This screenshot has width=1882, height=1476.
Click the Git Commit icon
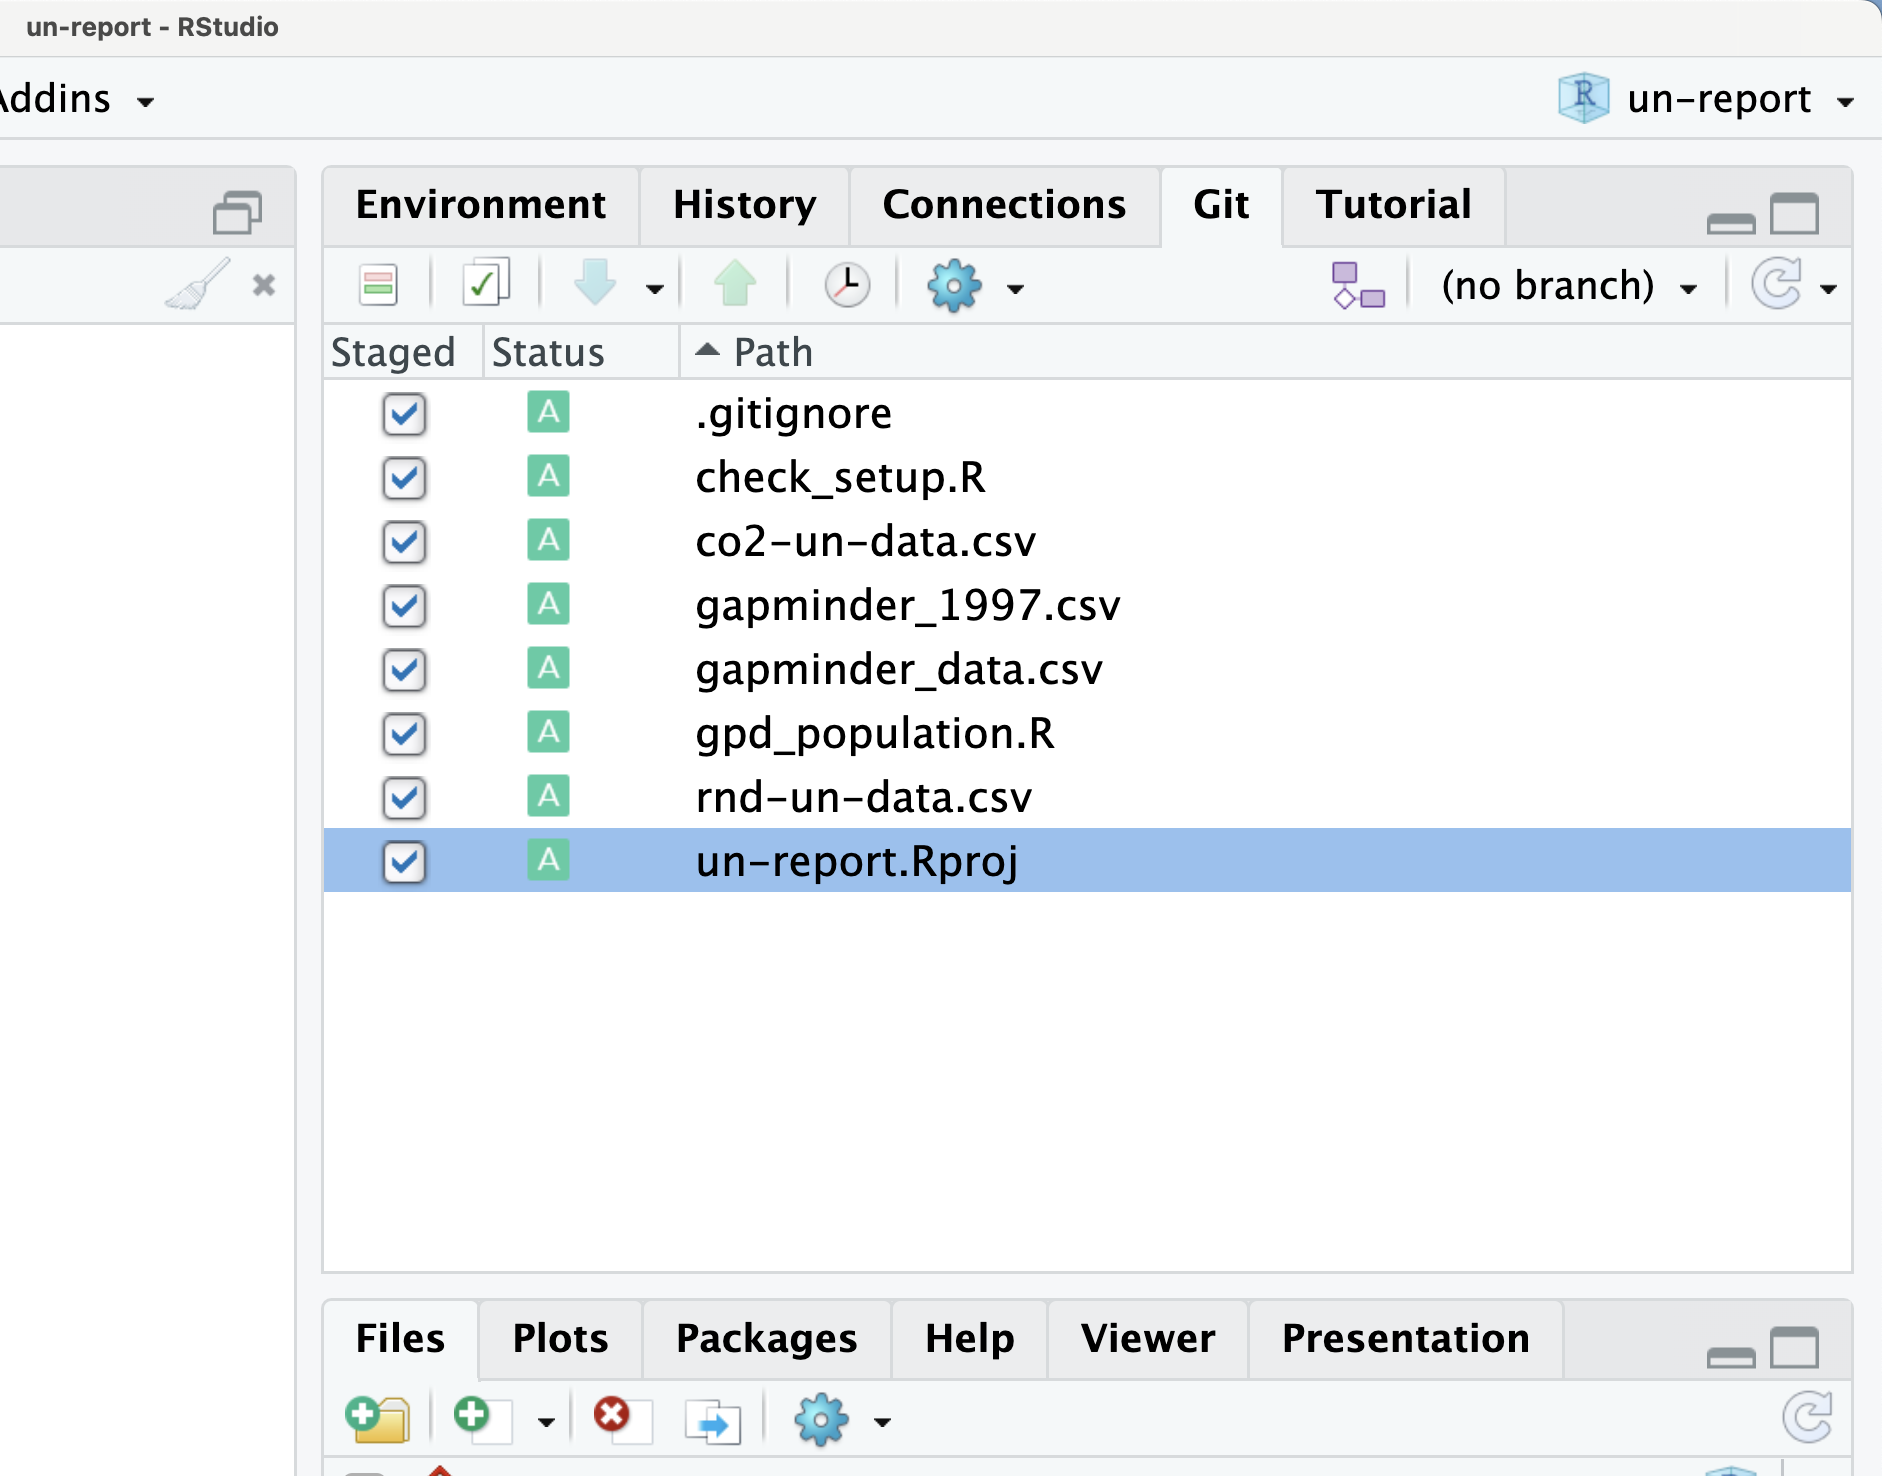[x=486, y=284]
